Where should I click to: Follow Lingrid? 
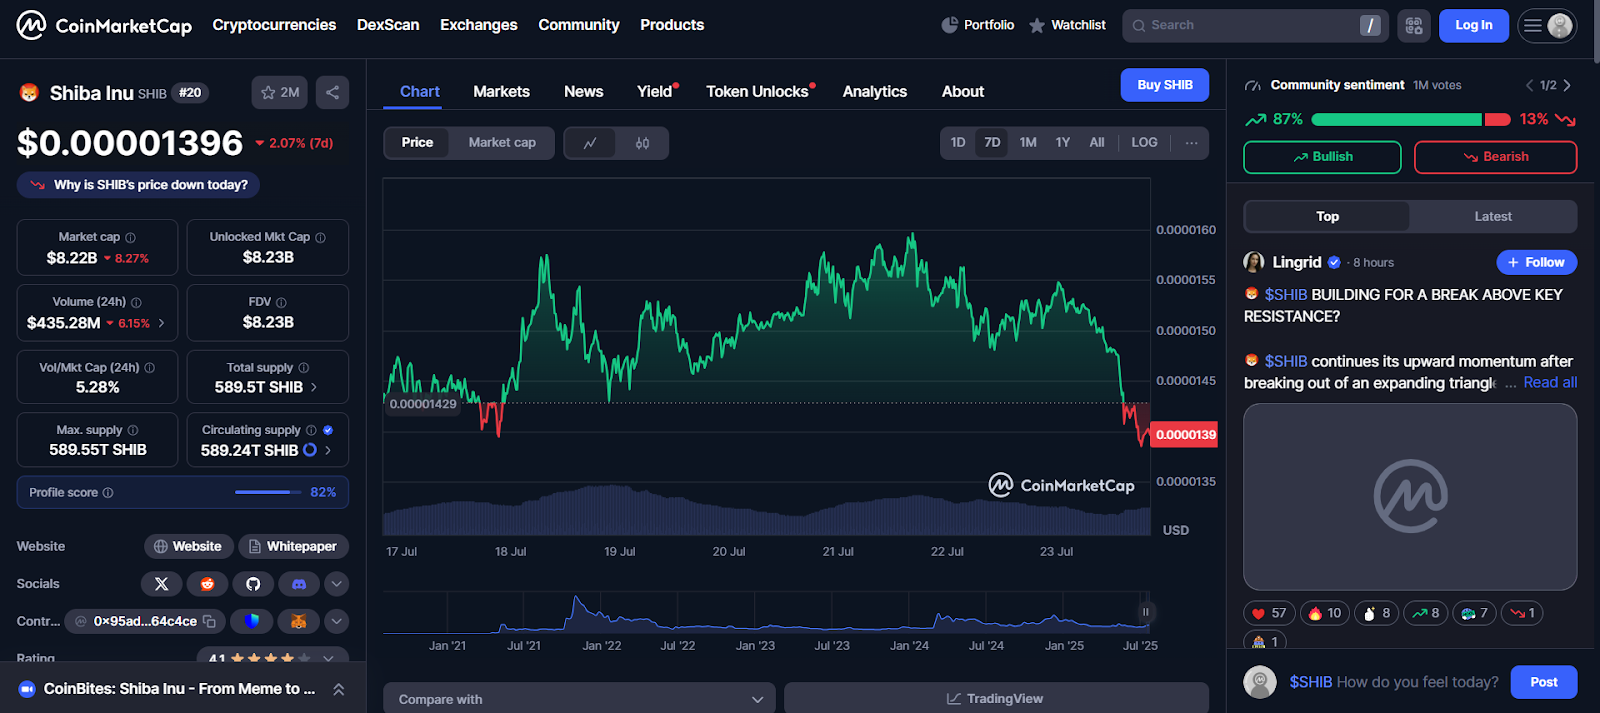pos(1537,262)
